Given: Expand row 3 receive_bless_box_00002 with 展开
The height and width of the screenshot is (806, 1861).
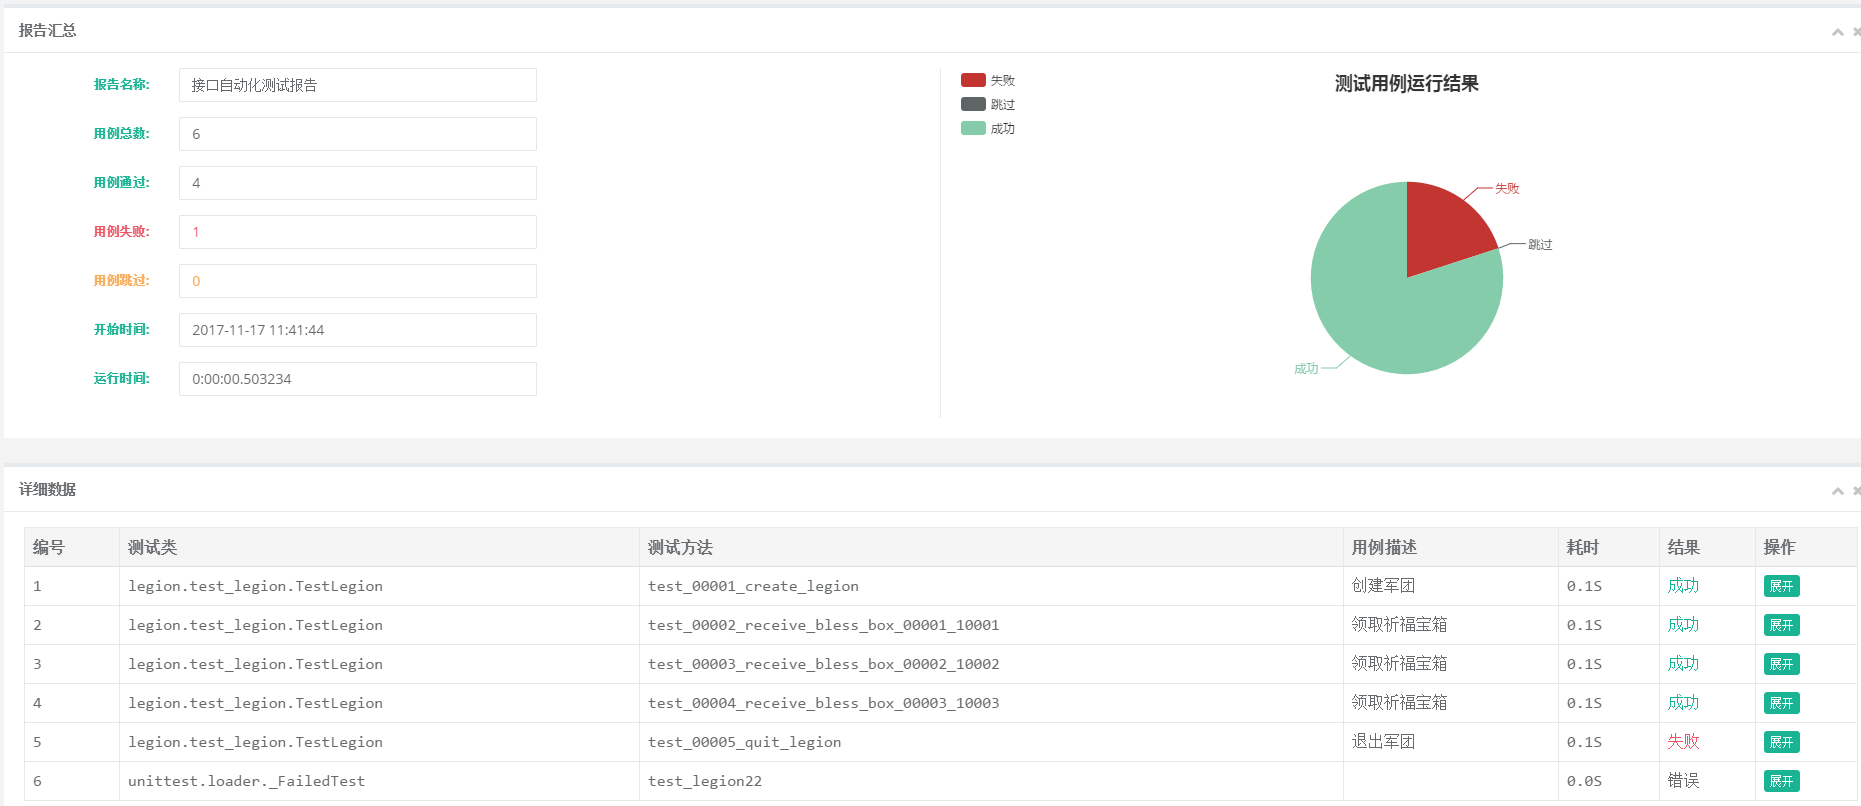Looking at the screenshot, I should [1781, 664].
